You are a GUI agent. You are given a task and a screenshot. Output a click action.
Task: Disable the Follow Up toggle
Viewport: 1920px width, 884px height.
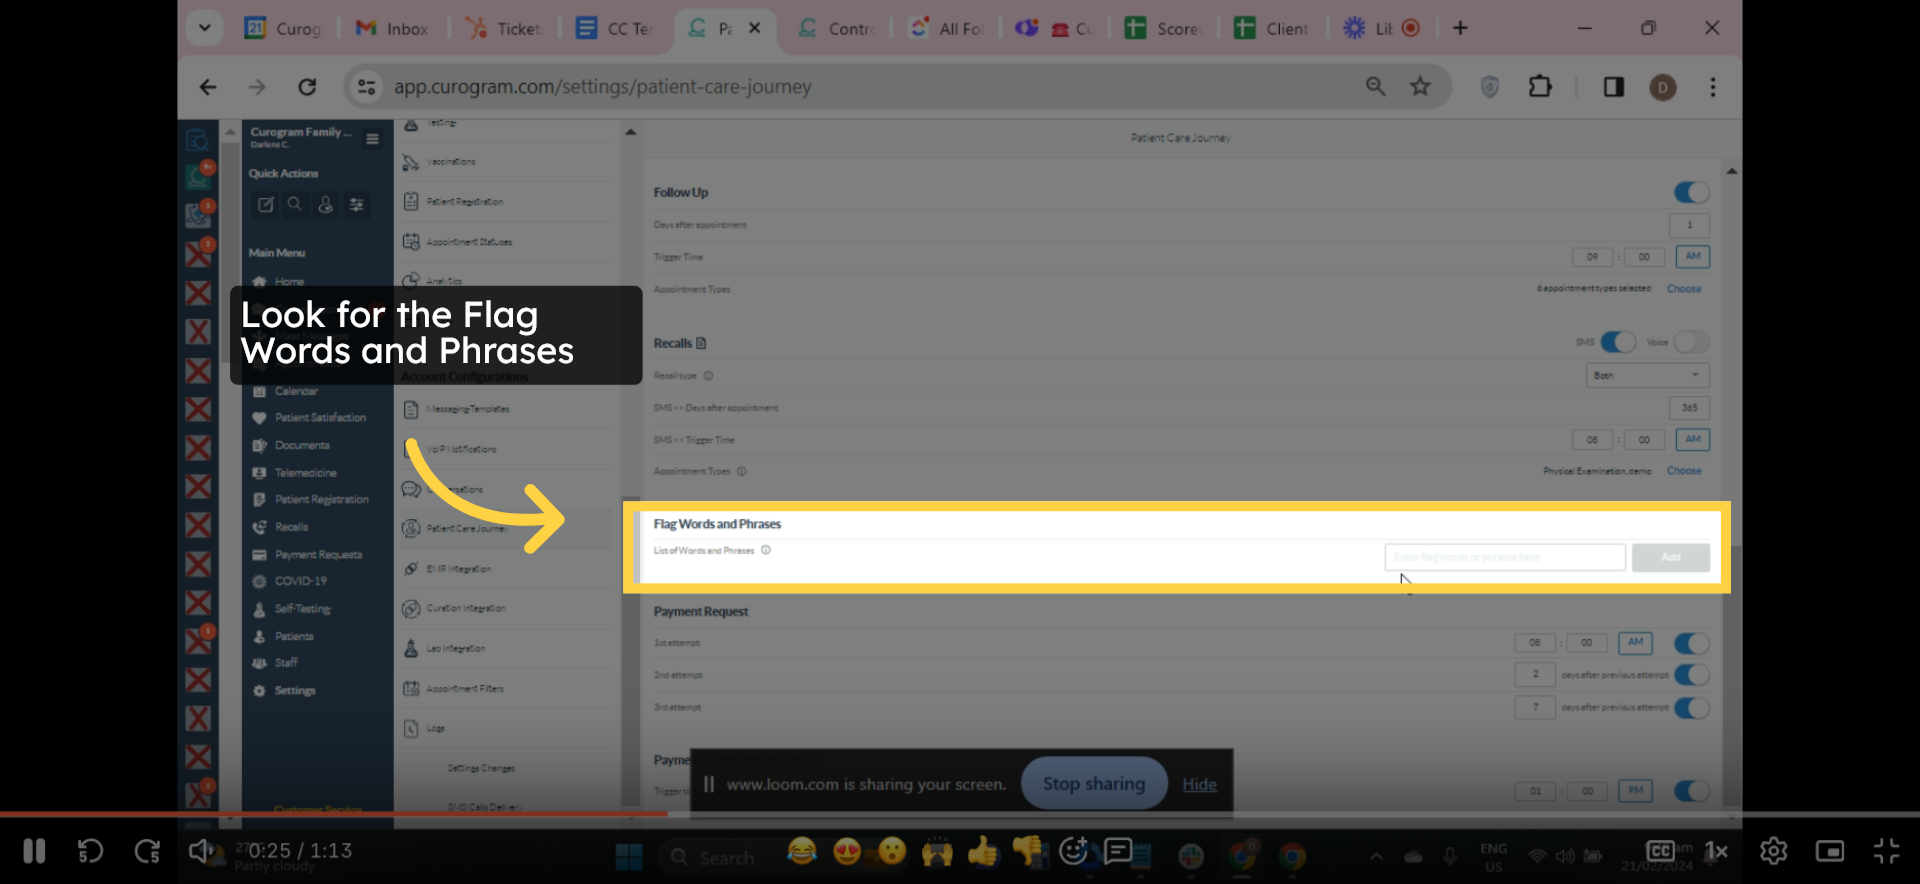click(x=1692, y=192)
